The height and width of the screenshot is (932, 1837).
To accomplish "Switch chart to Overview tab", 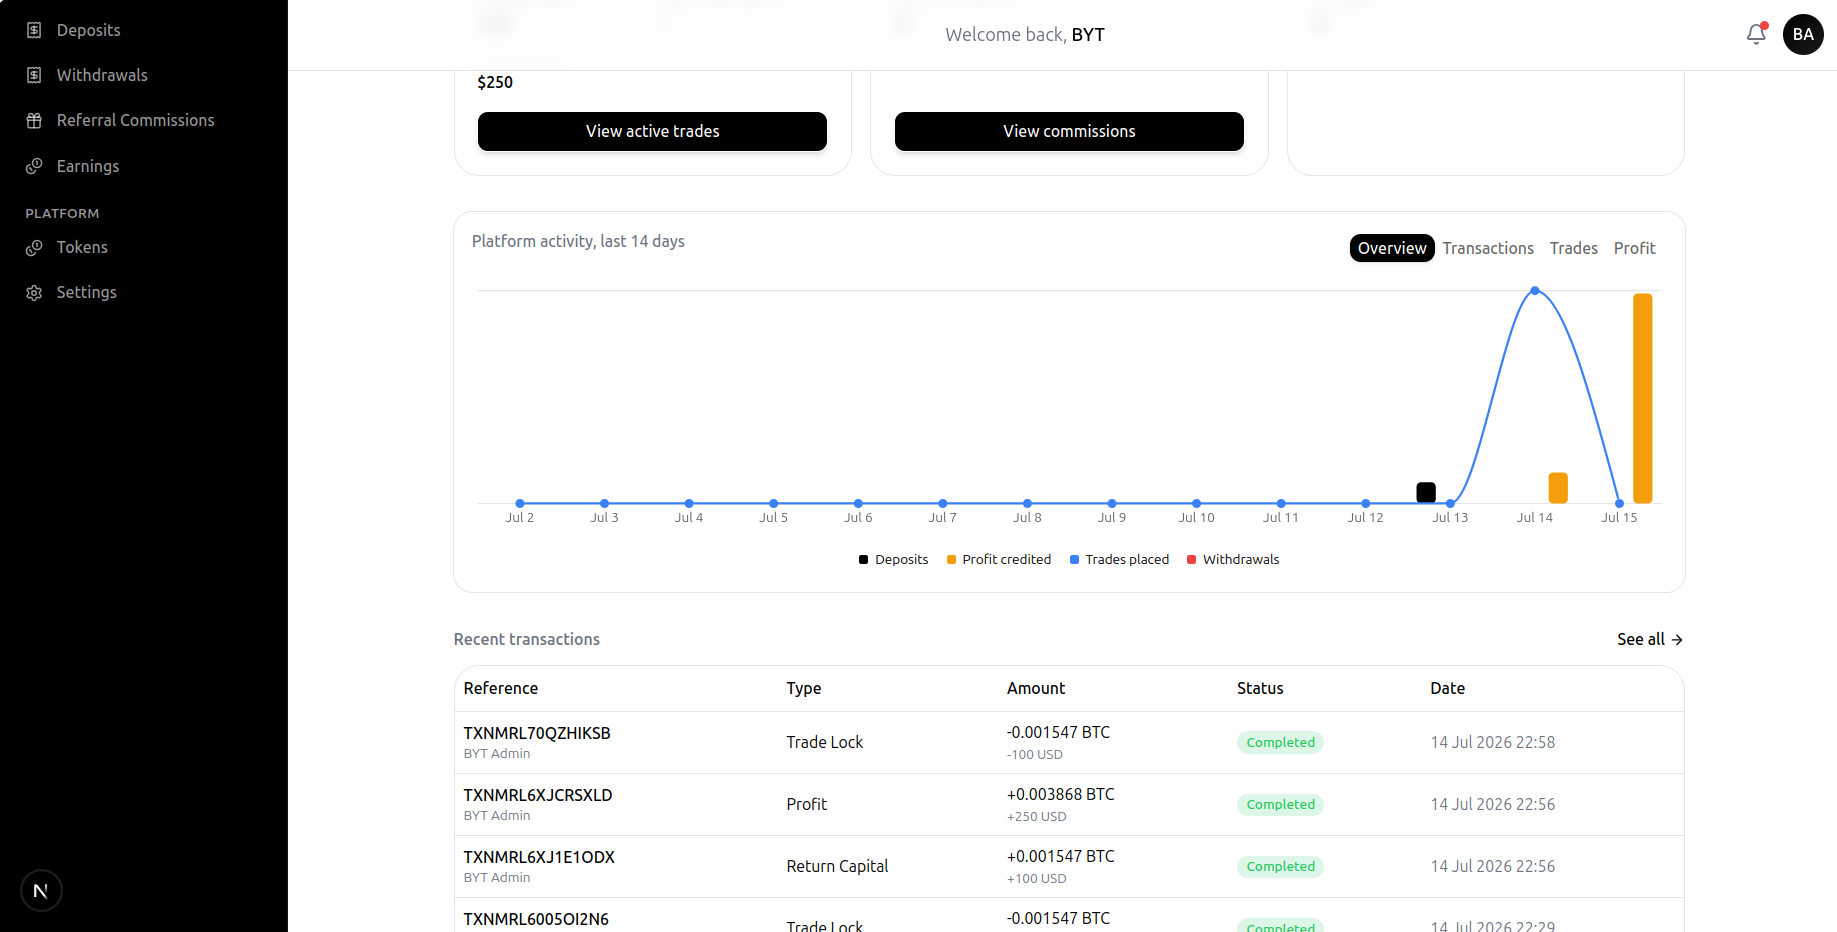I will point(1392,248).
